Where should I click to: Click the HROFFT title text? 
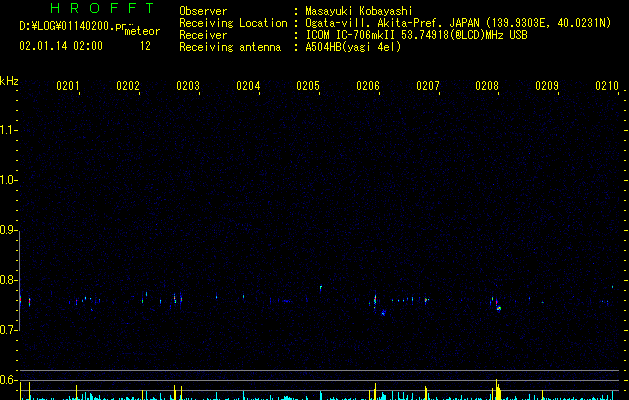[x=103, y=8]
